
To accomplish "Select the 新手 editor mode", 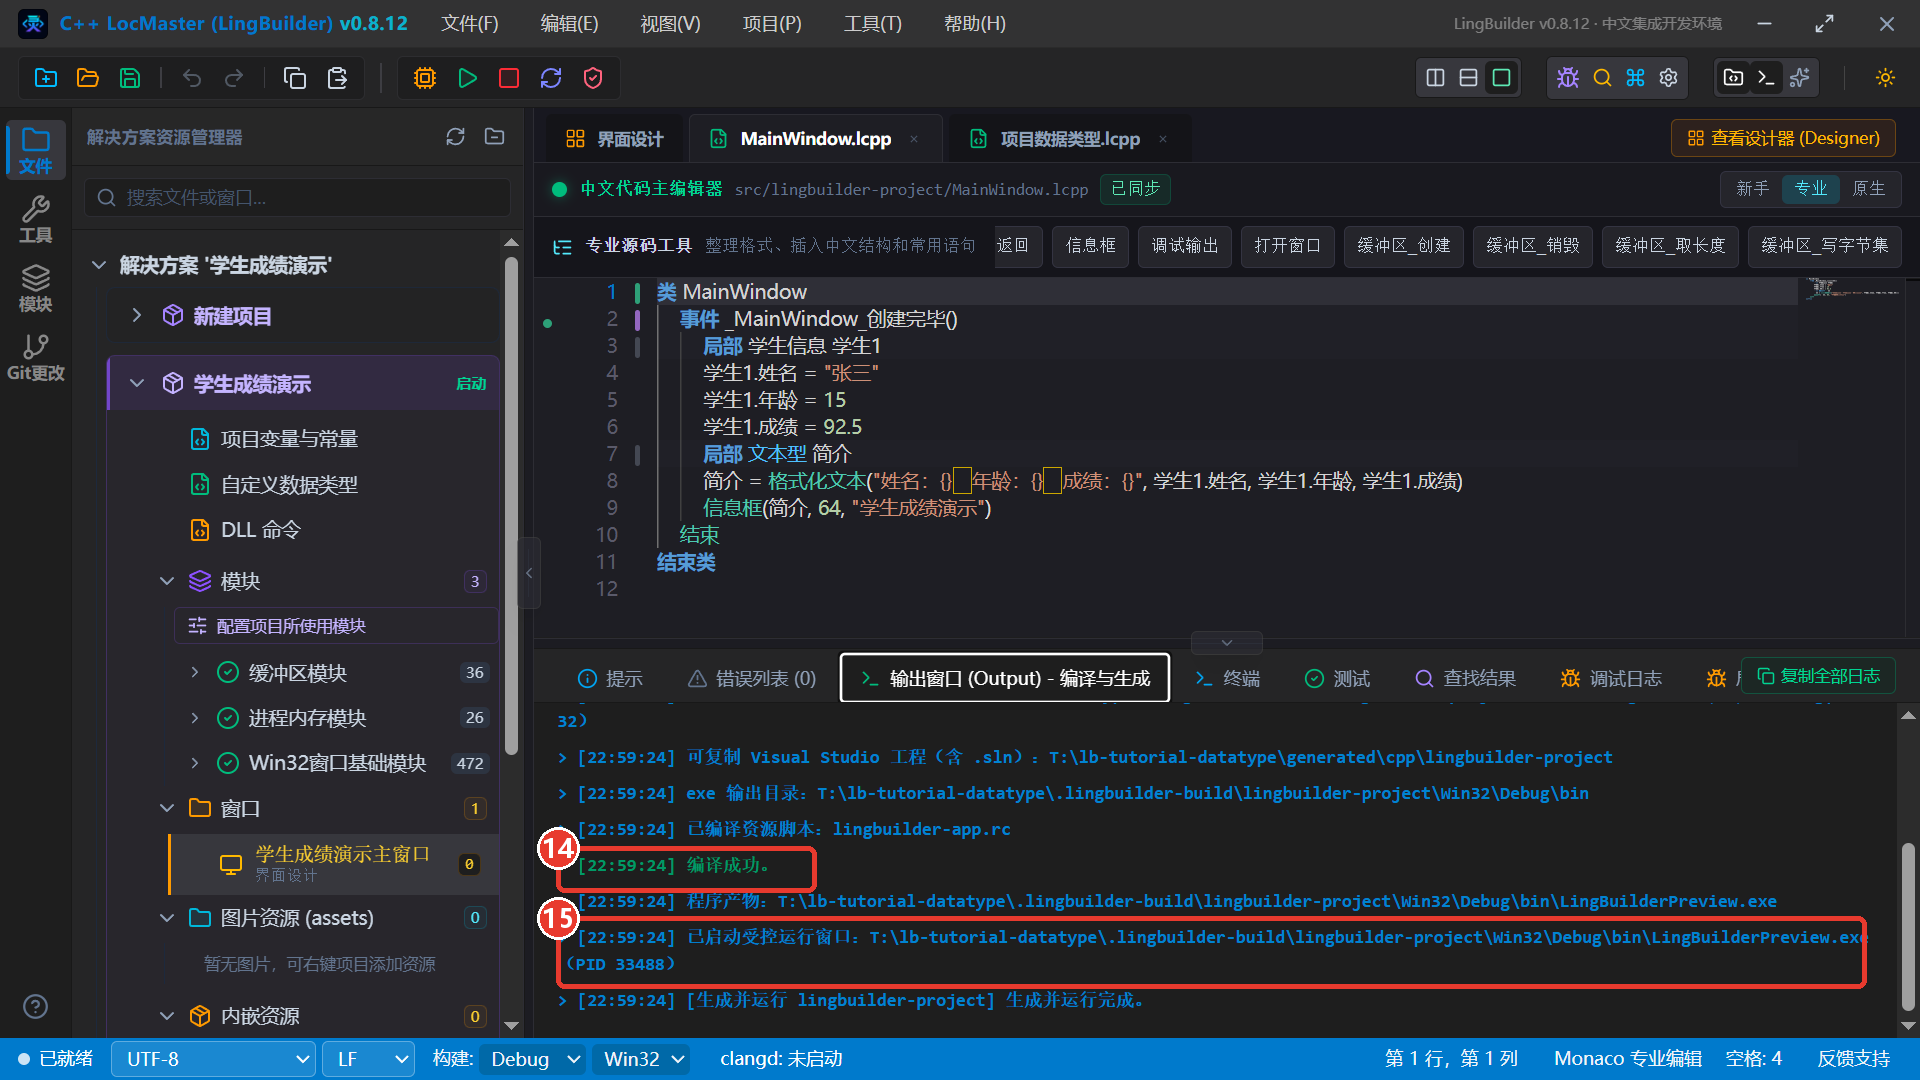I will (1753, 189).
